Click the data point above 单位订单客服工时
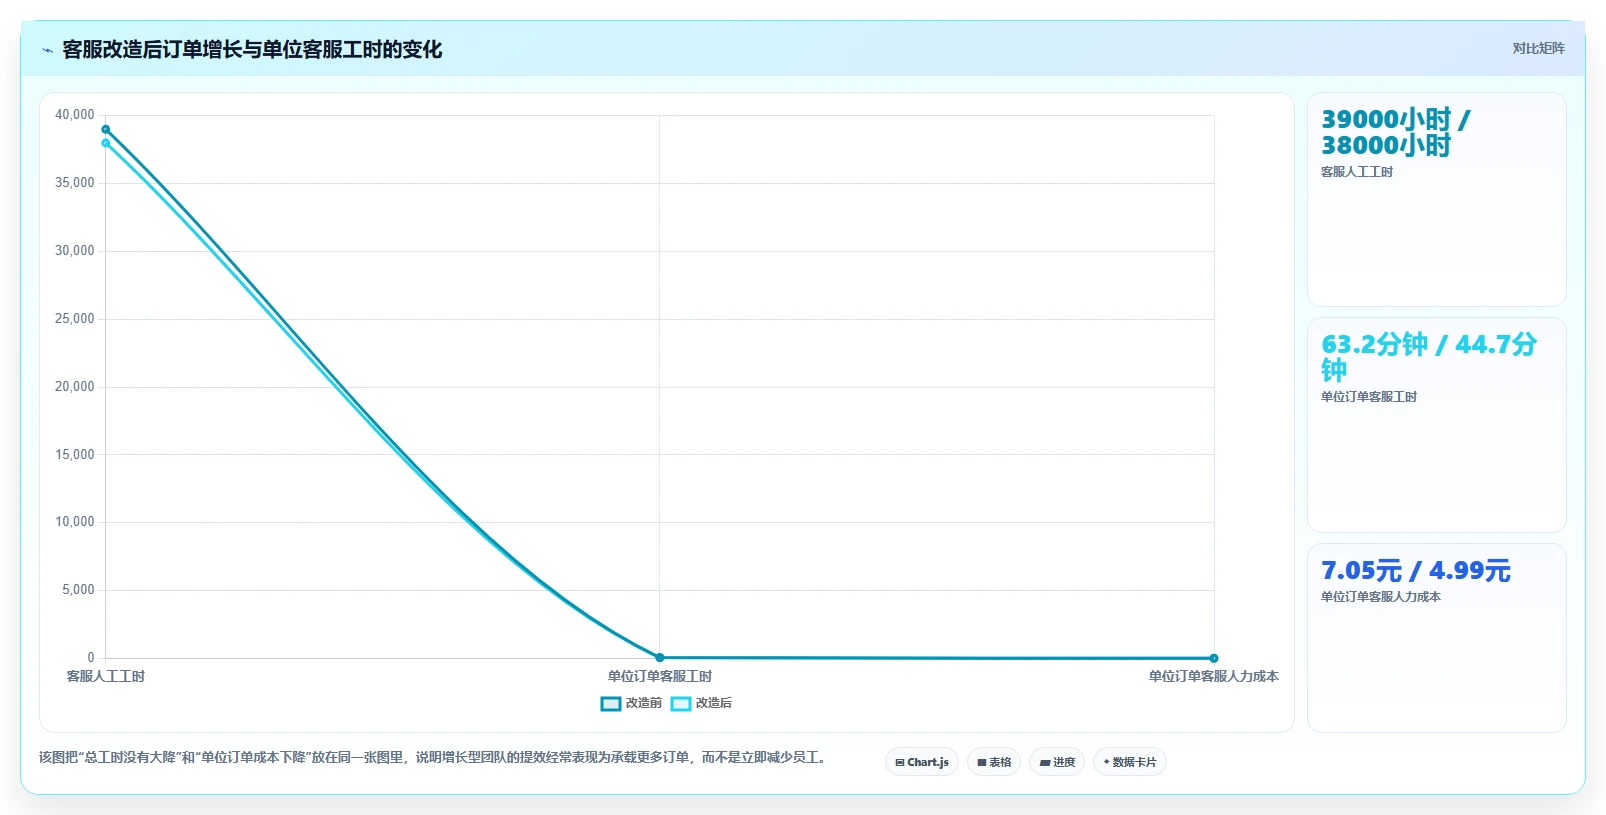The height and width of the screenshot is (815, 1606). pos(659,658)
